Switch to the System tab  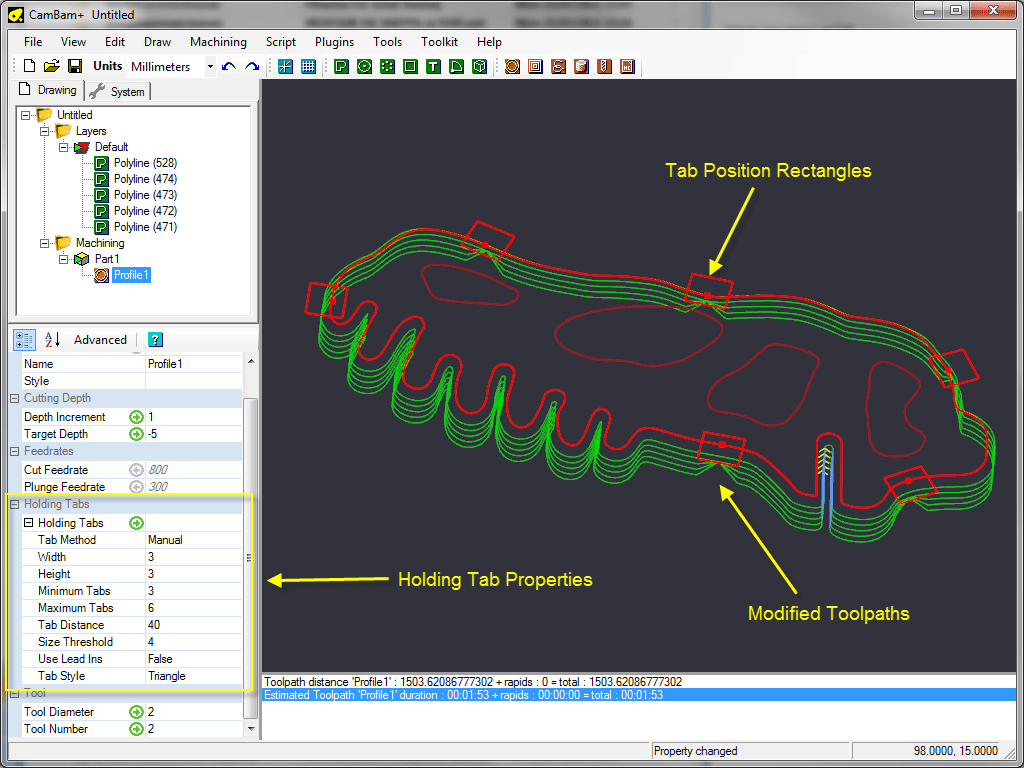click(x=118, y=92)
